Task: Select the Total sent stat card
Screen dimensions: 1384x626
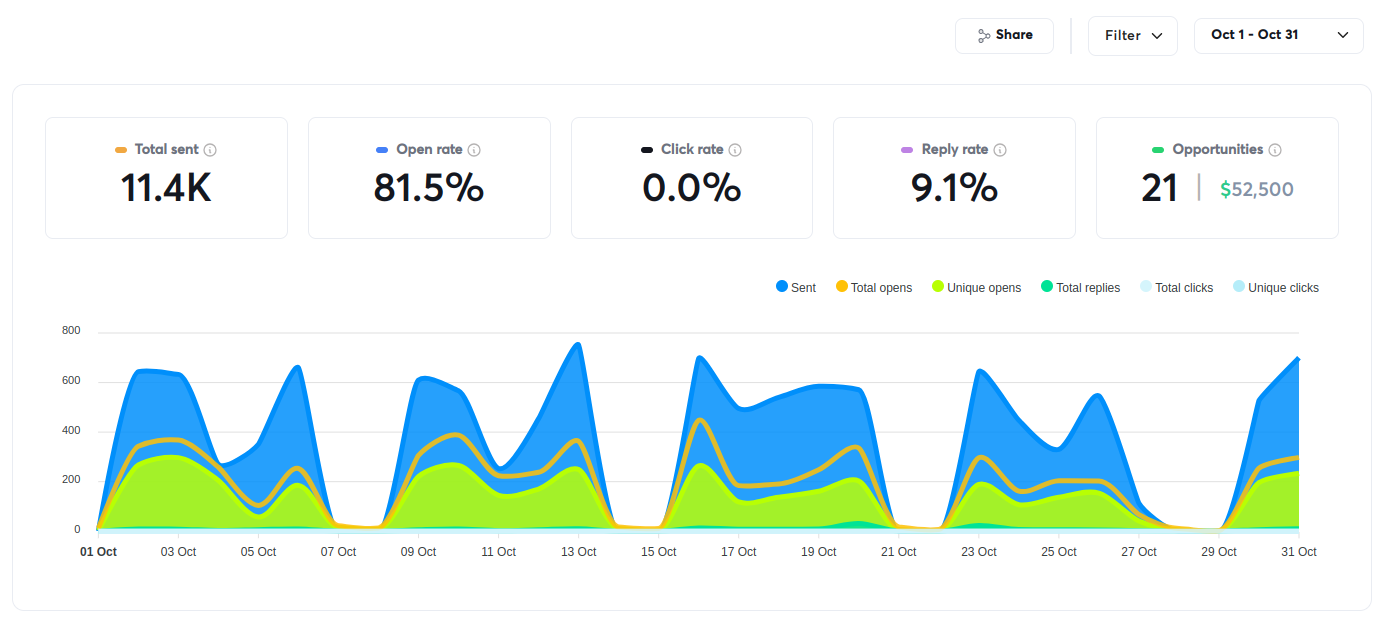Action: (166, 178)
